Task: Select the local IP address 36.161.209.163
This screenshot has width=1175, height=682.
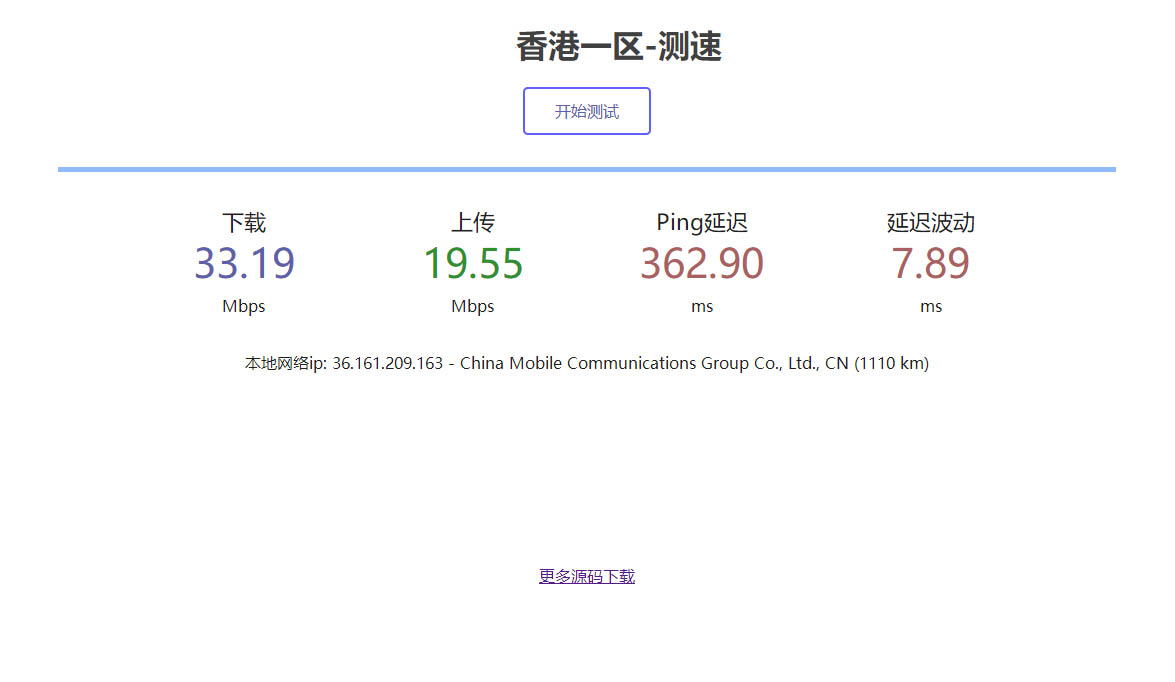Action: 388,363
